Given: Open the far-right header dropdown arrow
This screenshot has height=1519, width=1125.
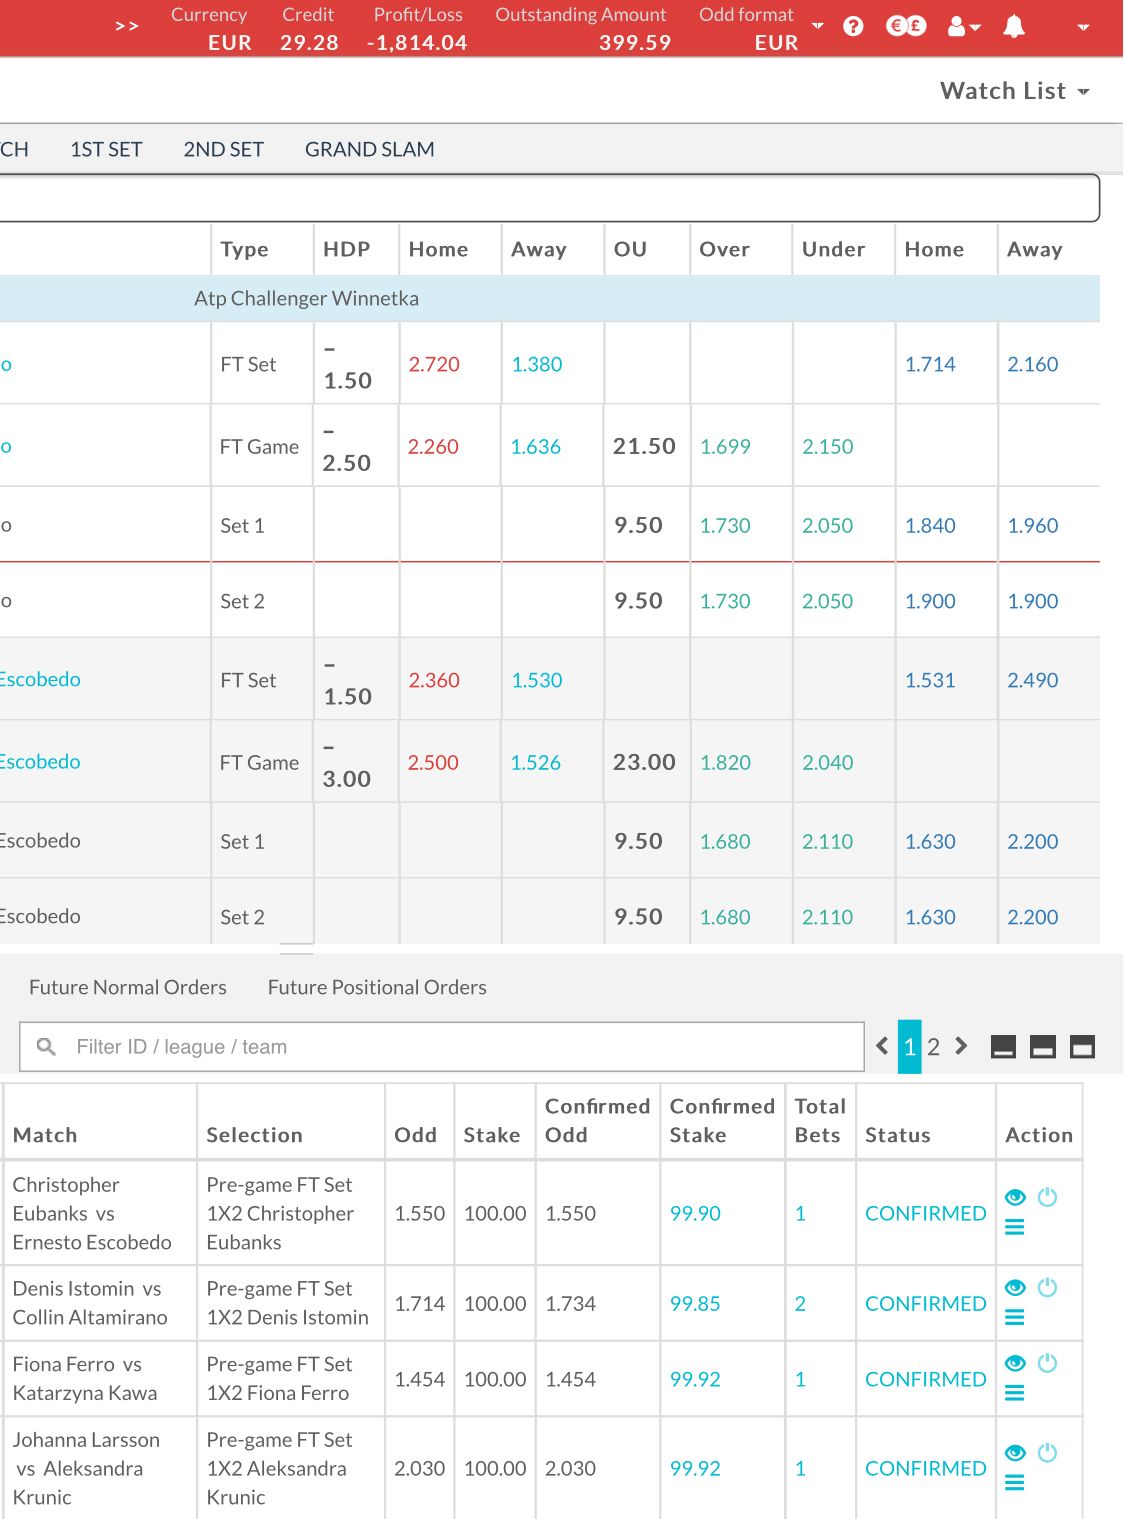Looking at the screenshot, I should [1083, 28].
